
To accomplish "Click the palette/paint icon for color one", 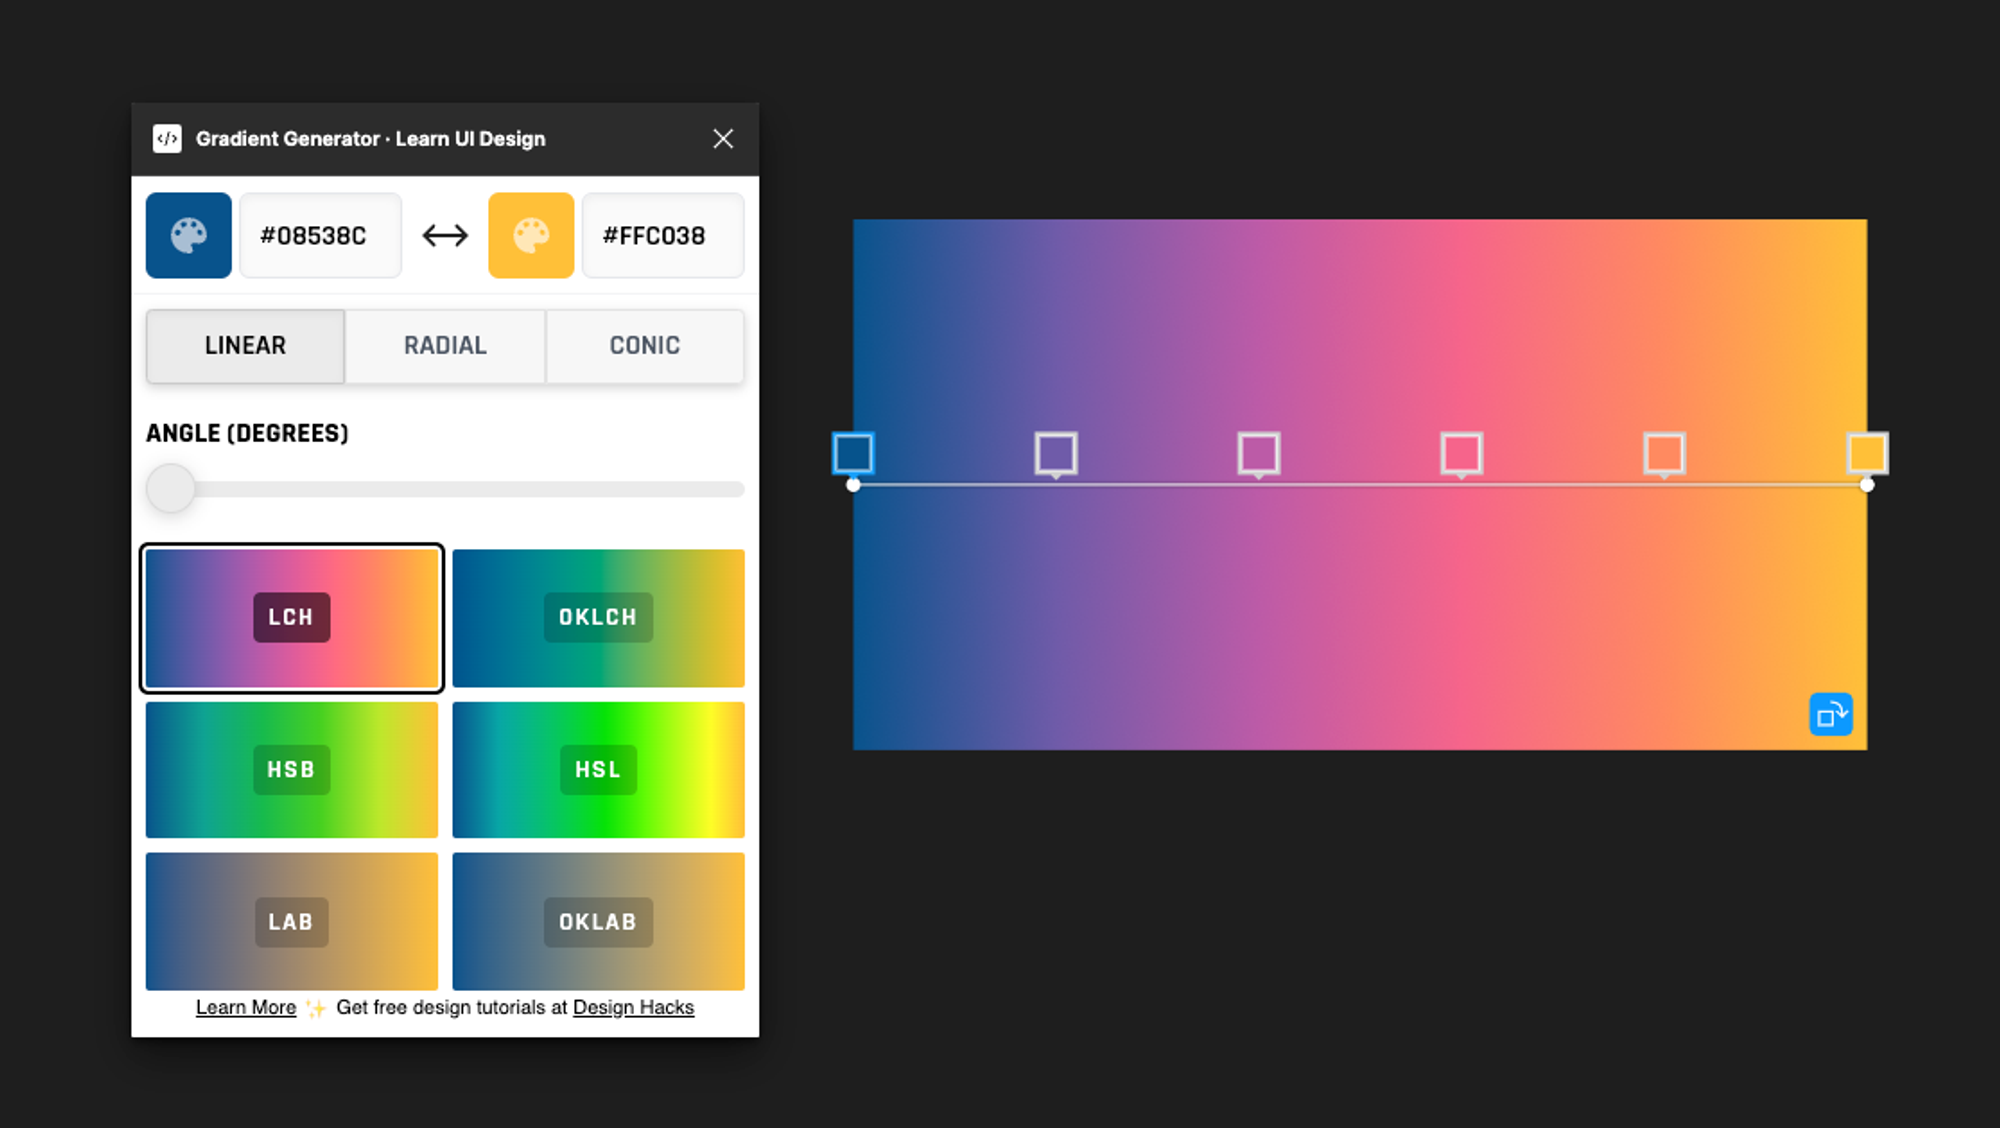I will pyautogui.click(x=188, y=235).
